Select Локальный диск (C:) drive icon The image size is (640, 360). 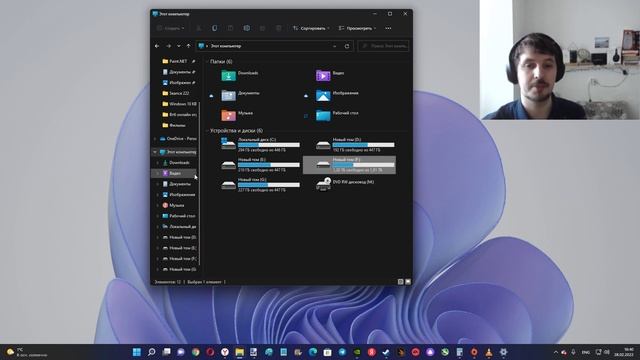click(228, 144)
